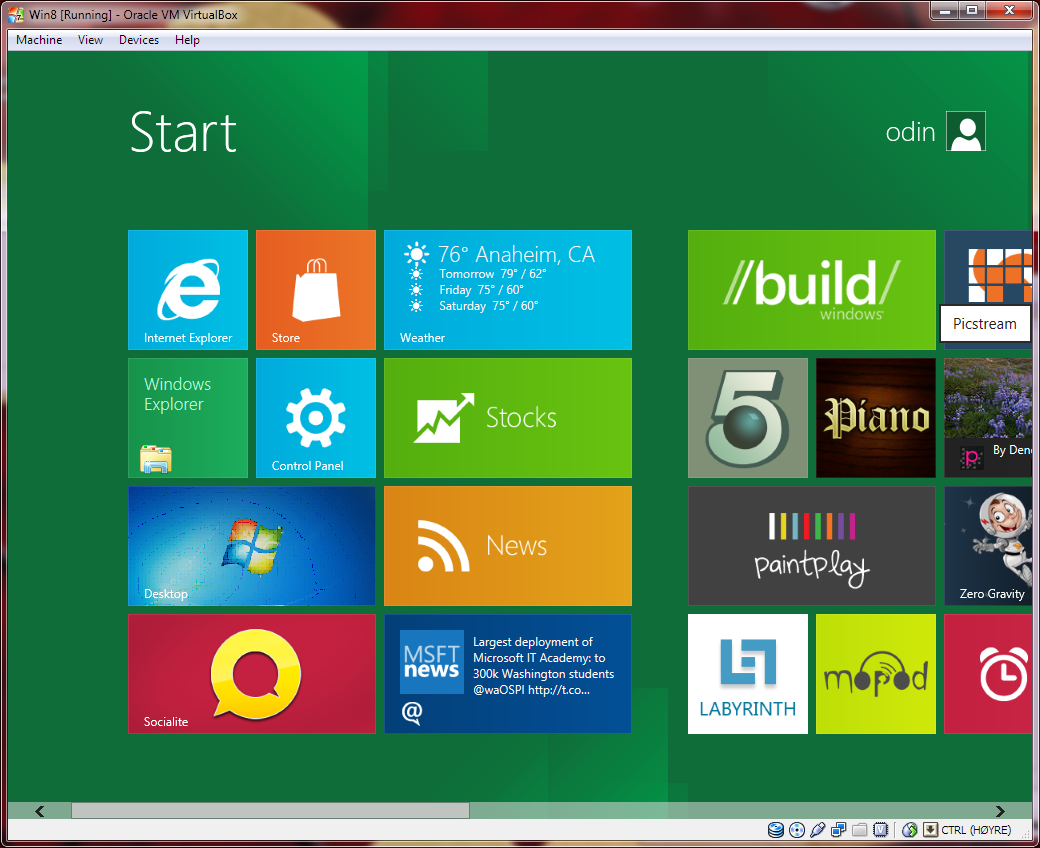
Task: Click the right scroll arrow
Action: pyautogui.click(x=1000, y=811)
